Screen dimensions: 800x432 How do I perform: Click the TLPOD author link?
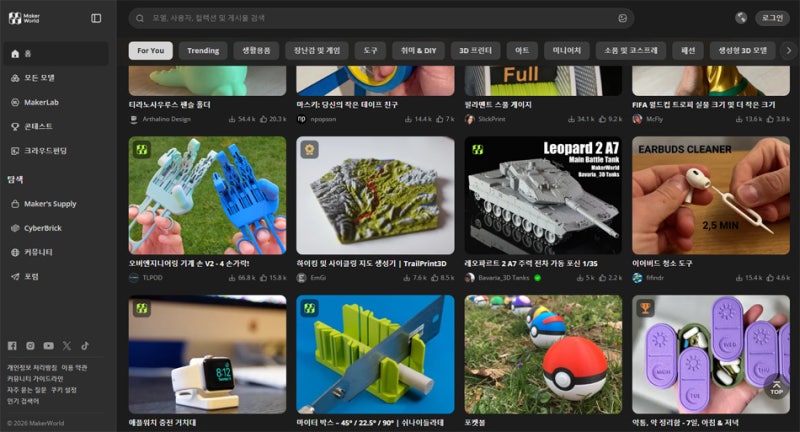coord(153,278)
